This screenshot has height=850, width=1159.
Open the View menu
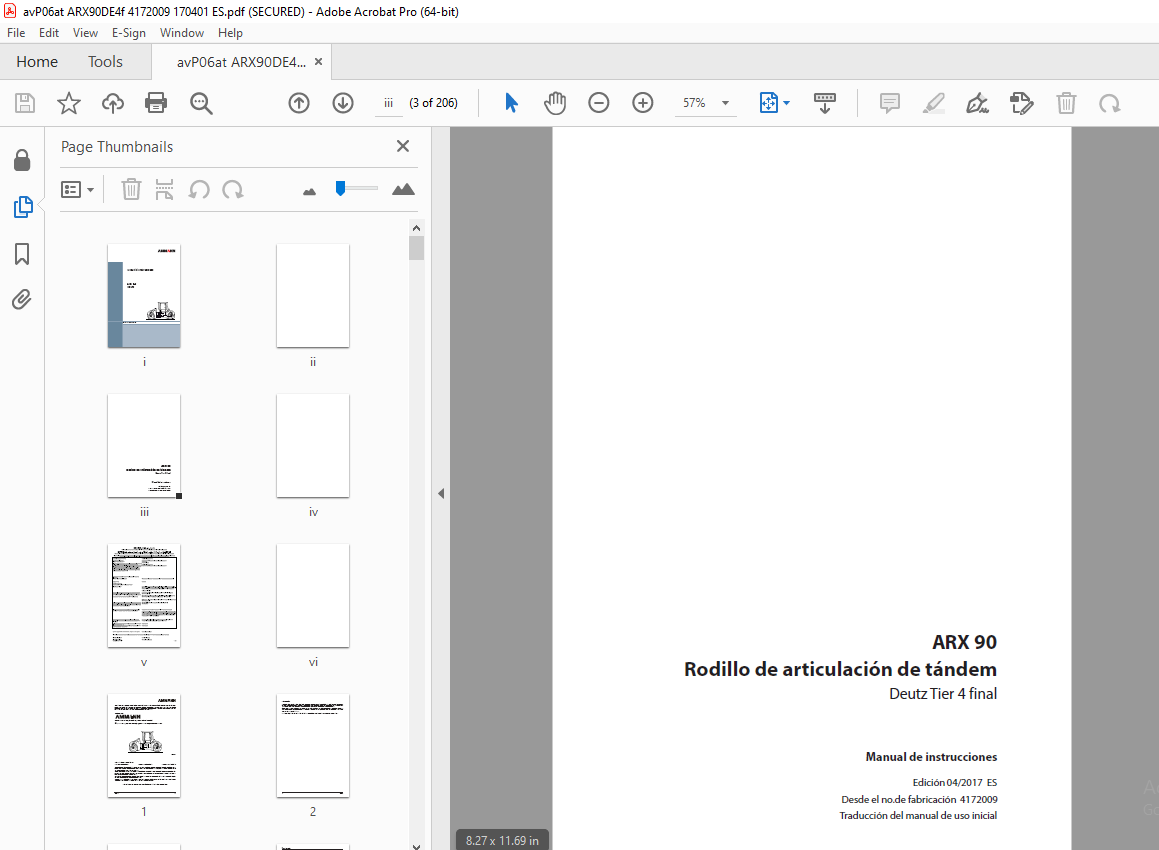click(85, 33)
